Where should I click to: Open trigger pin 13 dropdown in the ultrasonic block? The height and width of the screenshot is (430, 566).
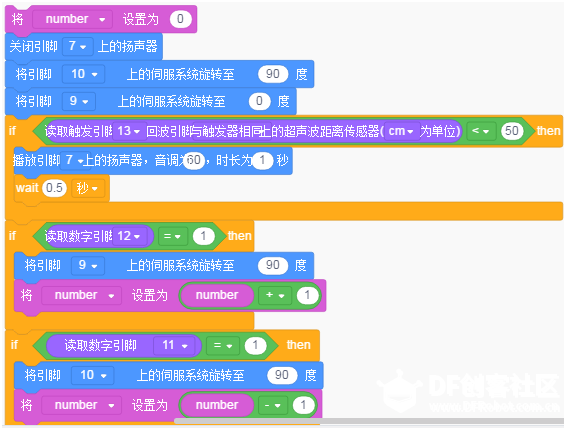[x=129, y=131]
